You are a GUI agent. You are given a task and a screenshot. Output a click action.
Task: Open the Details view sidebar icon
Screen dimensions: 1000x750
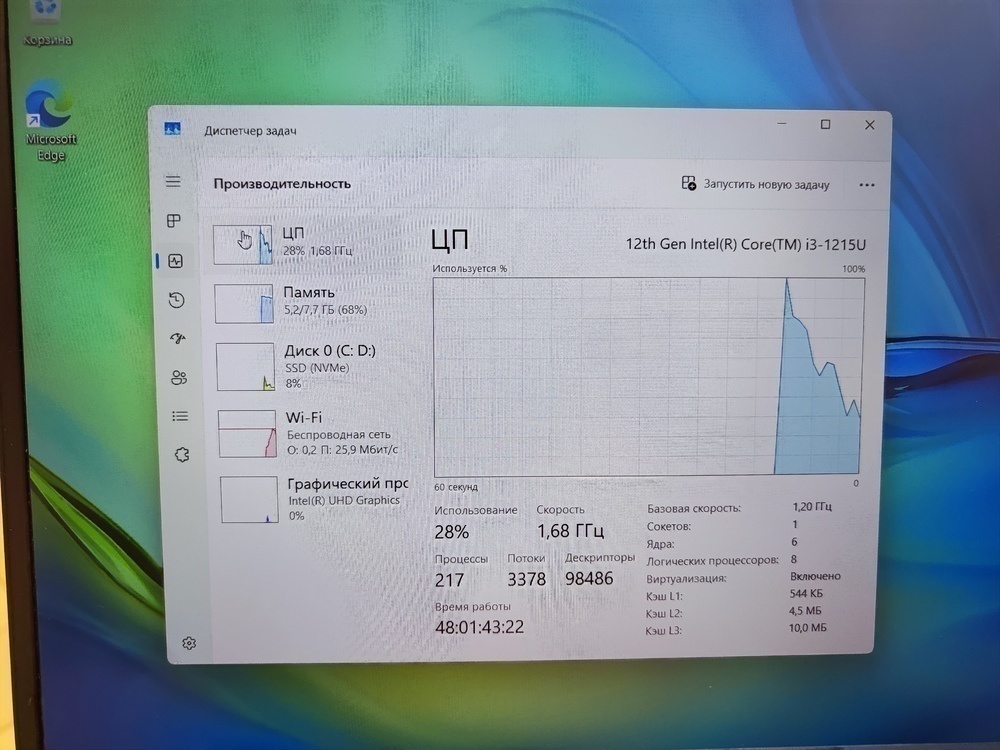pyautogui.click(x=179, y=416)
